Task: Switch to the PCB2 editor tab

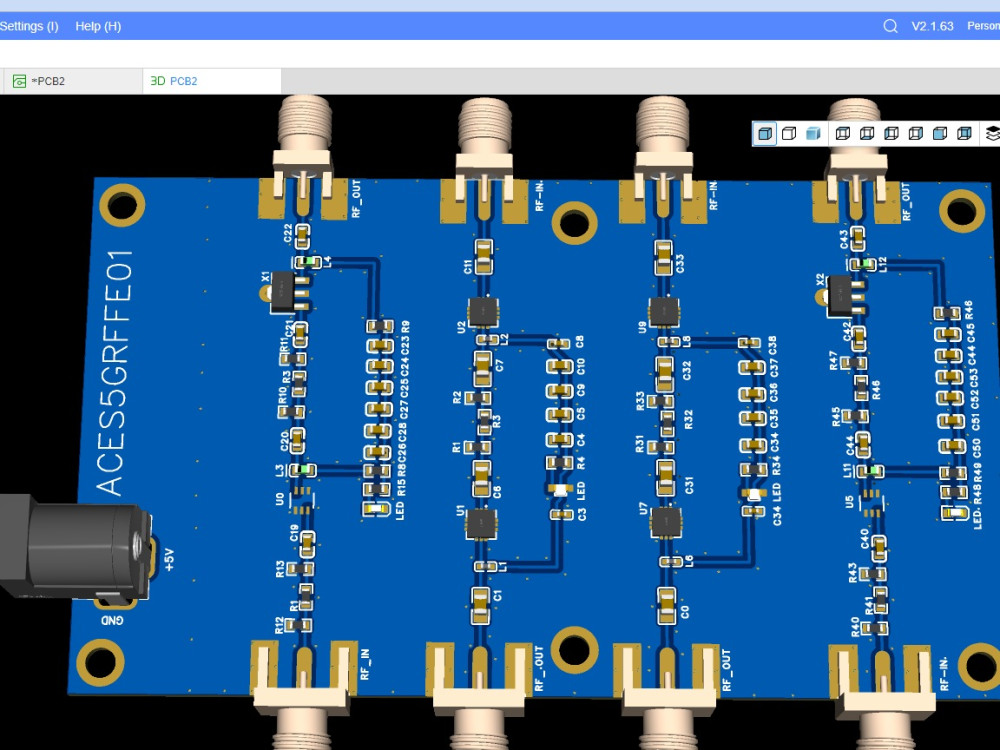Action: click(48, 79)
